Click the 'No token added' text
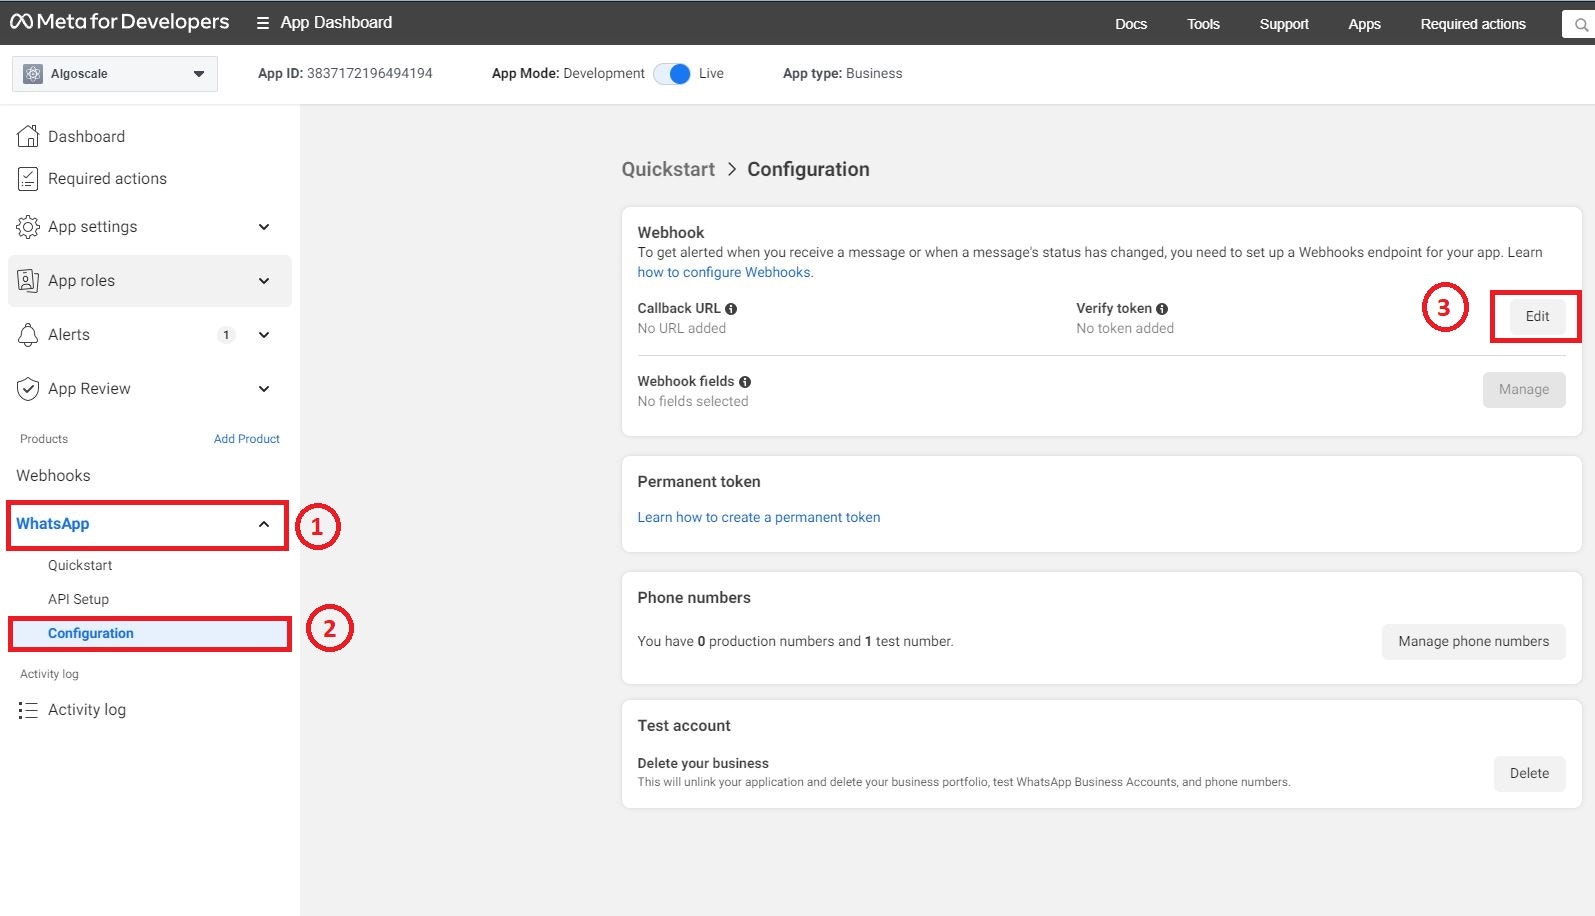1595x916 pixels. [1125, 329]
